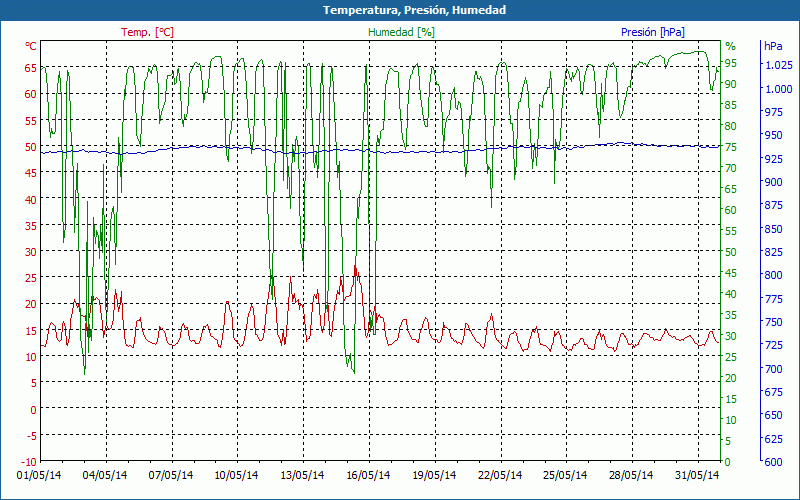Click the blue 'hPa' unit label
Viewport: 800px width, 500px height.
(773, 46)
